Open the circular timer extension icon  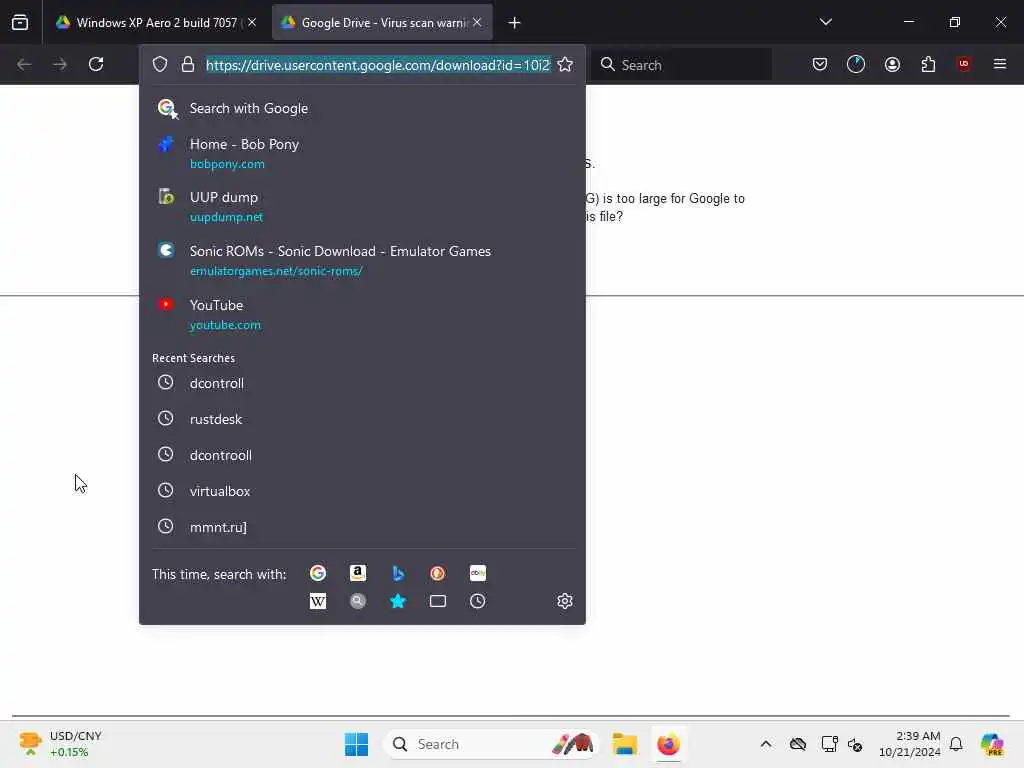point(856,64)
